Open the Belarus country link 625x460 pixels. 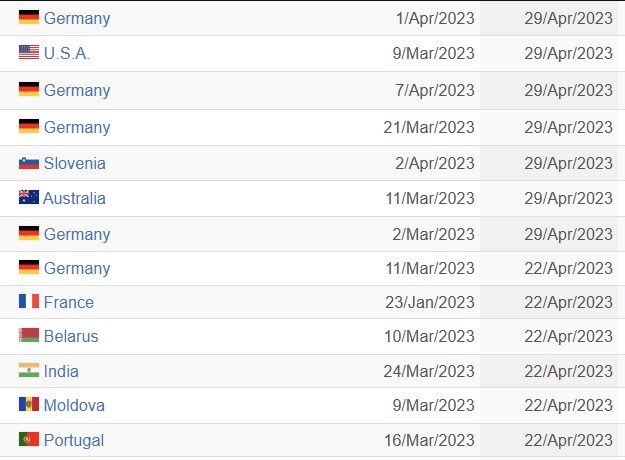[71, 336]
